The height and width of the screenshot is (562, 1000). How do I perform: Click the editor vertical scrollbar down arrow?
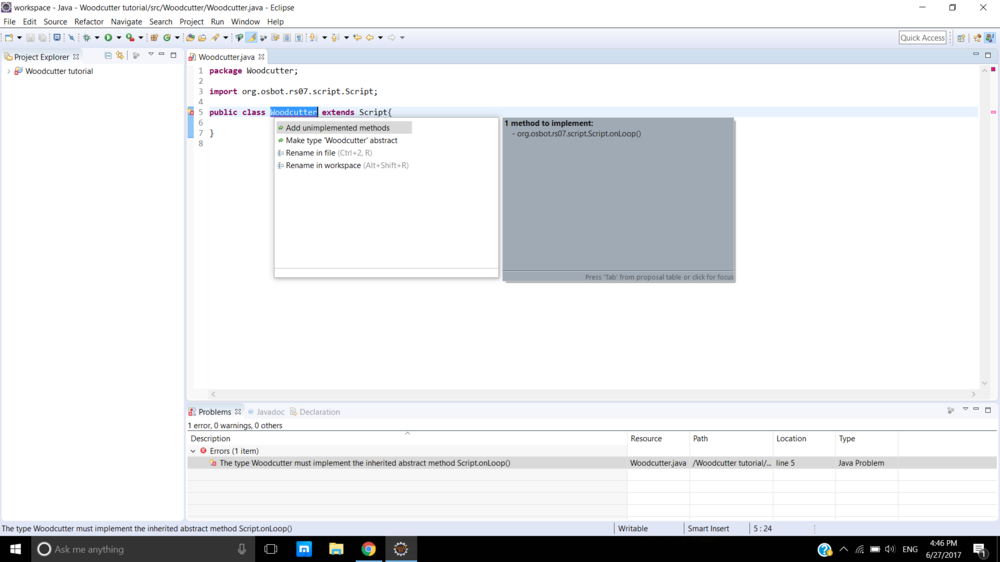[x=985, y=383]
